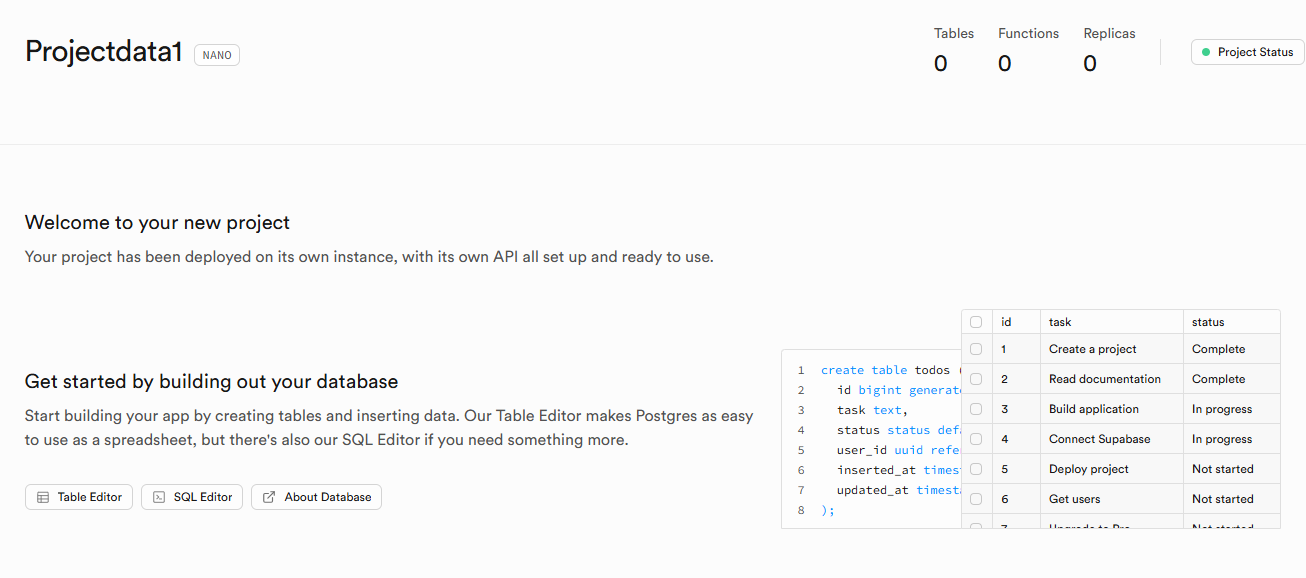Click the 'create table todos' code line
This screenshot has height=578, width=1306.
point(884,370)
